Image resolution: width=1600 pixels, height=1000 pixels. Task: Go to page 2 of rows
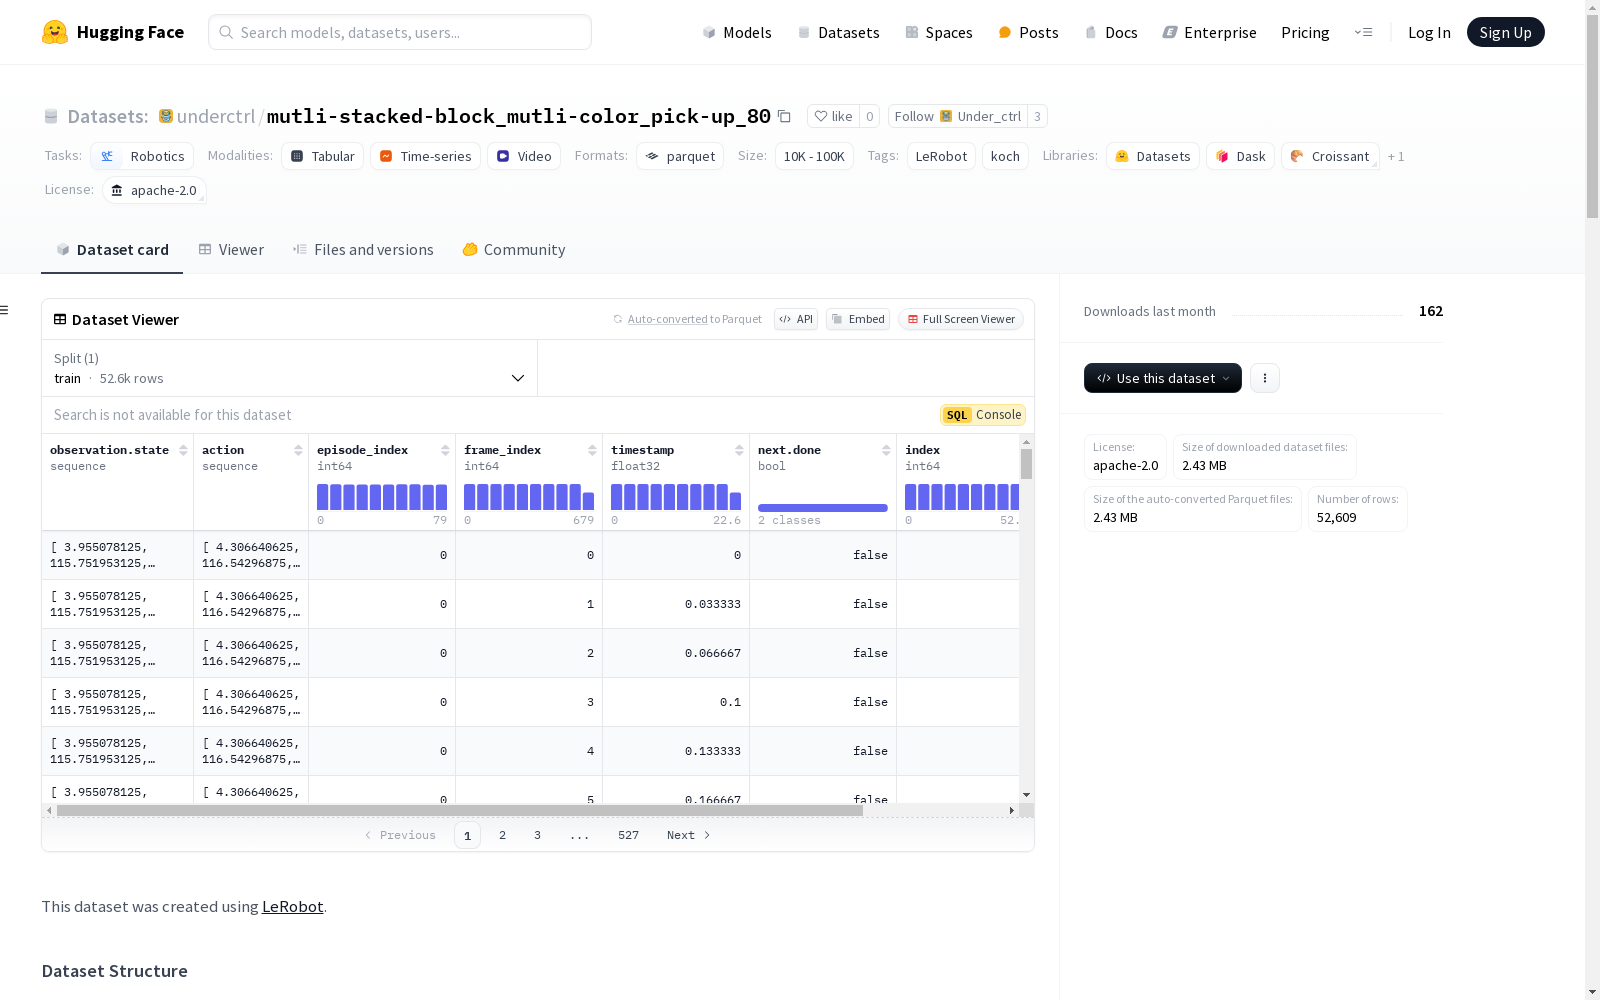coord(502,835)
